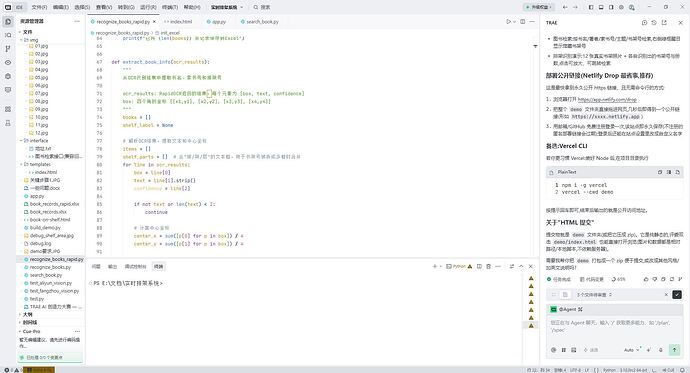Toggle the primary sidebar layout icon
Screen dimensions: 690x373
591,7
